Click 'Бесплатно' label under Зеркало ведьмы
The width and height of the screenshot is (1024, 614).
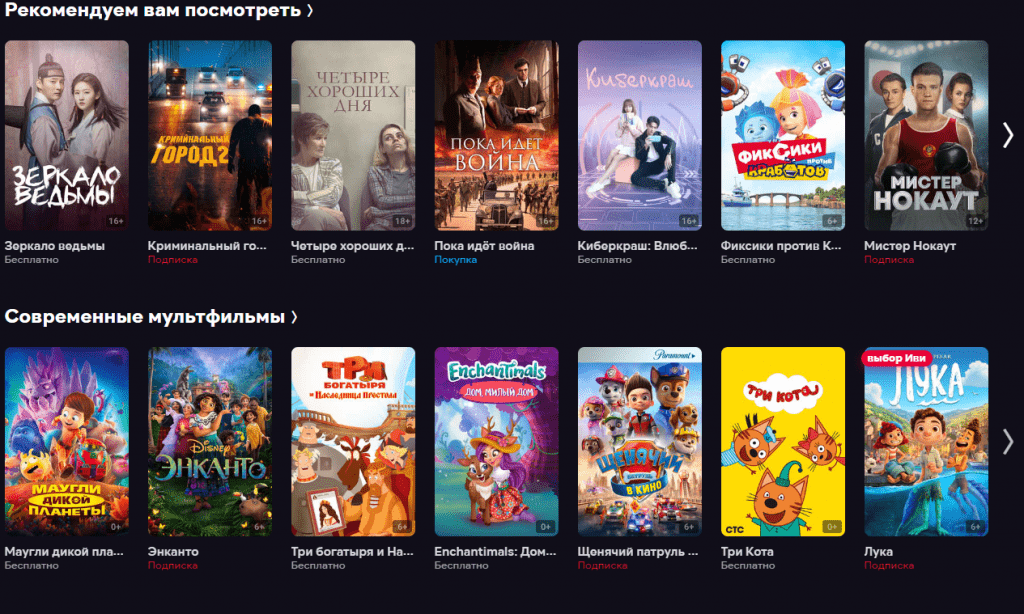[31, 260]
